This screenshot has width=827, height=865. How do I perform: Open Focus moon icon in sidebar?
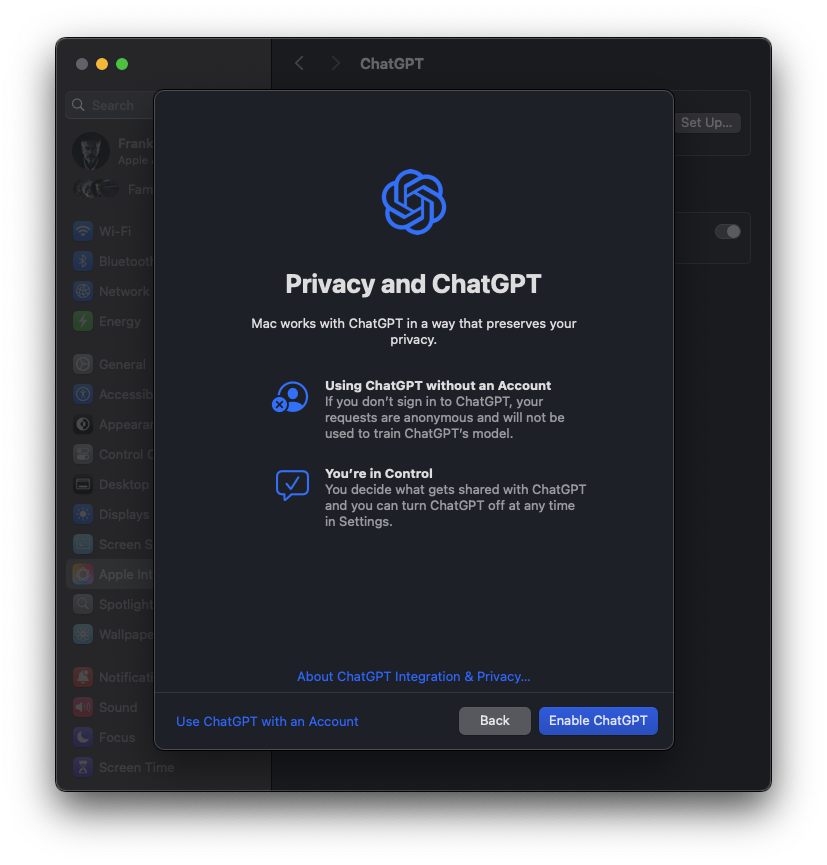(83, 737)
